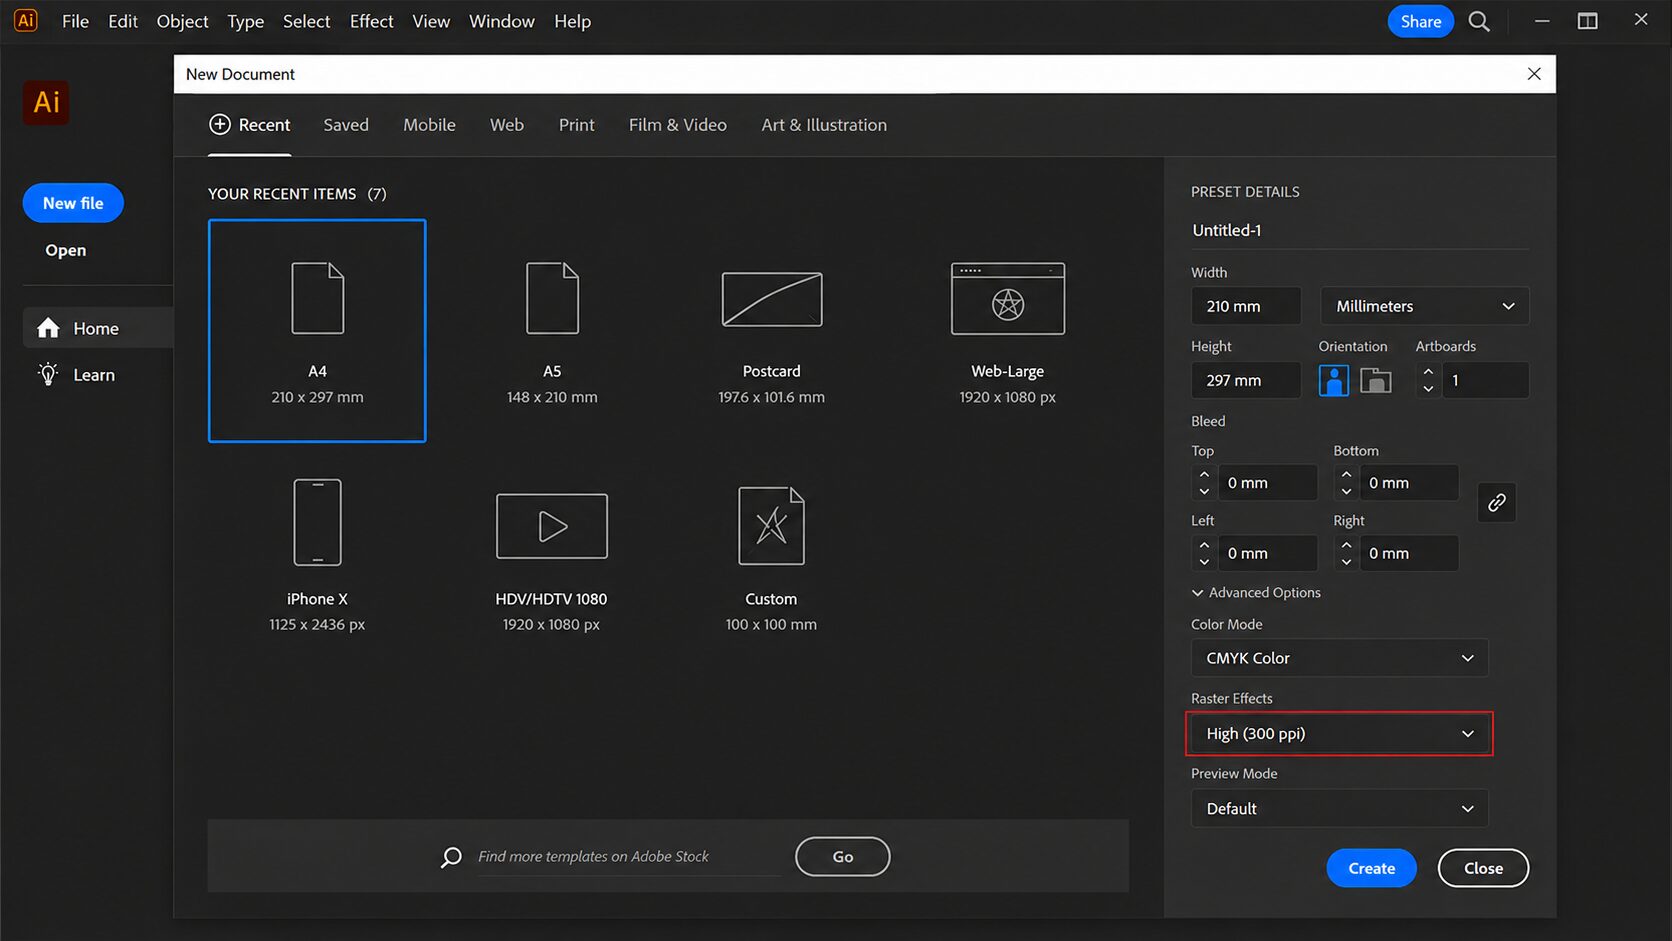Choose the Postcard preset icon
1672x941 pixels.
[772, 299]
